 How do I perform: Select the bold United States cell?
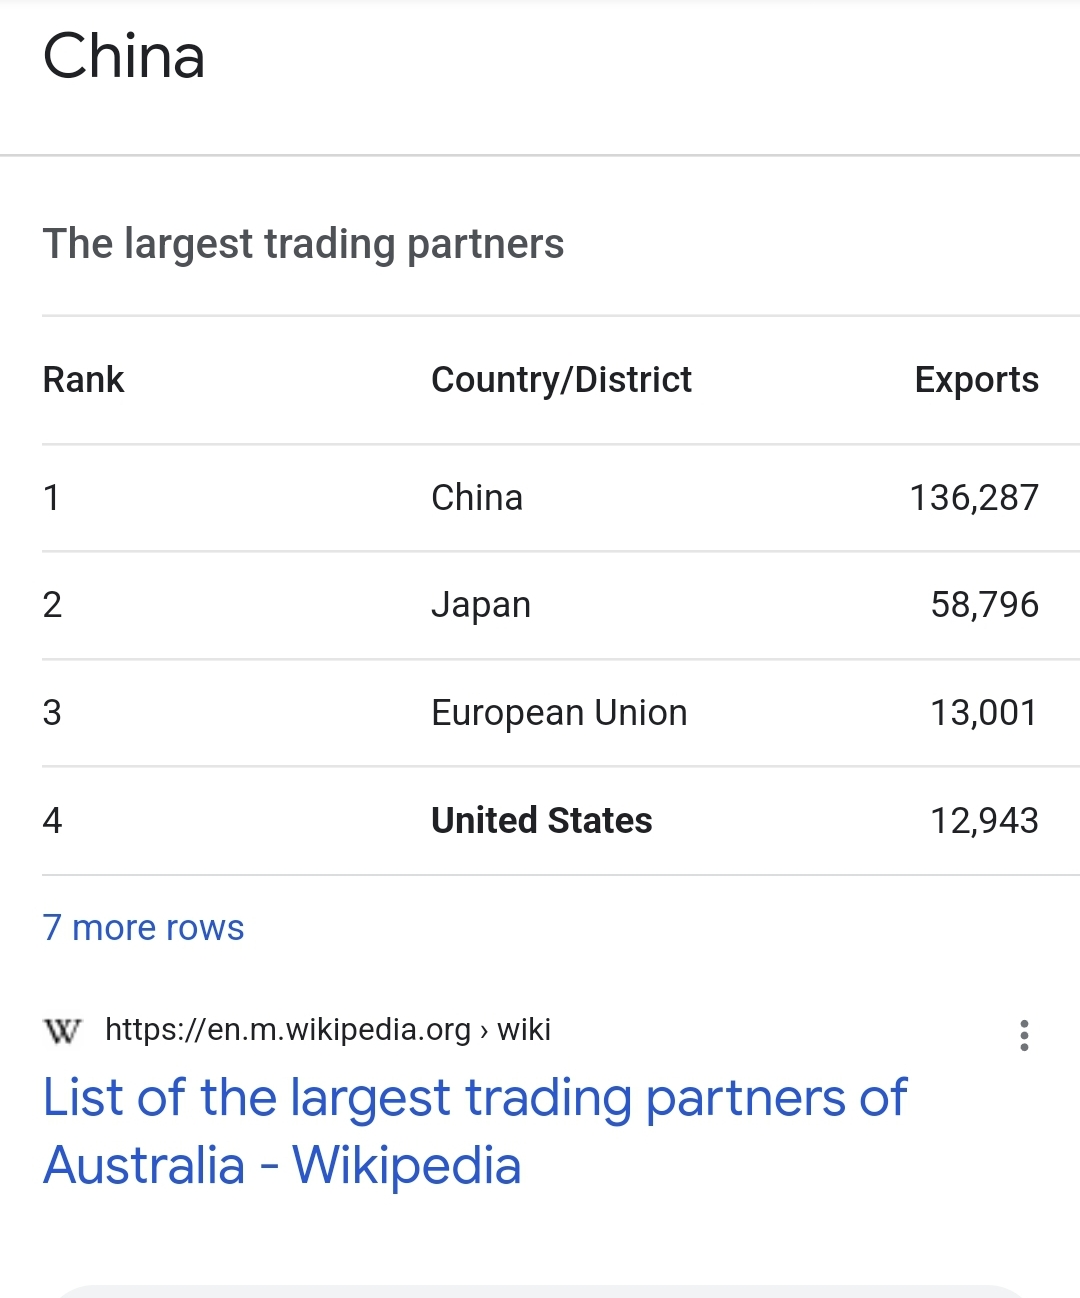541,821
